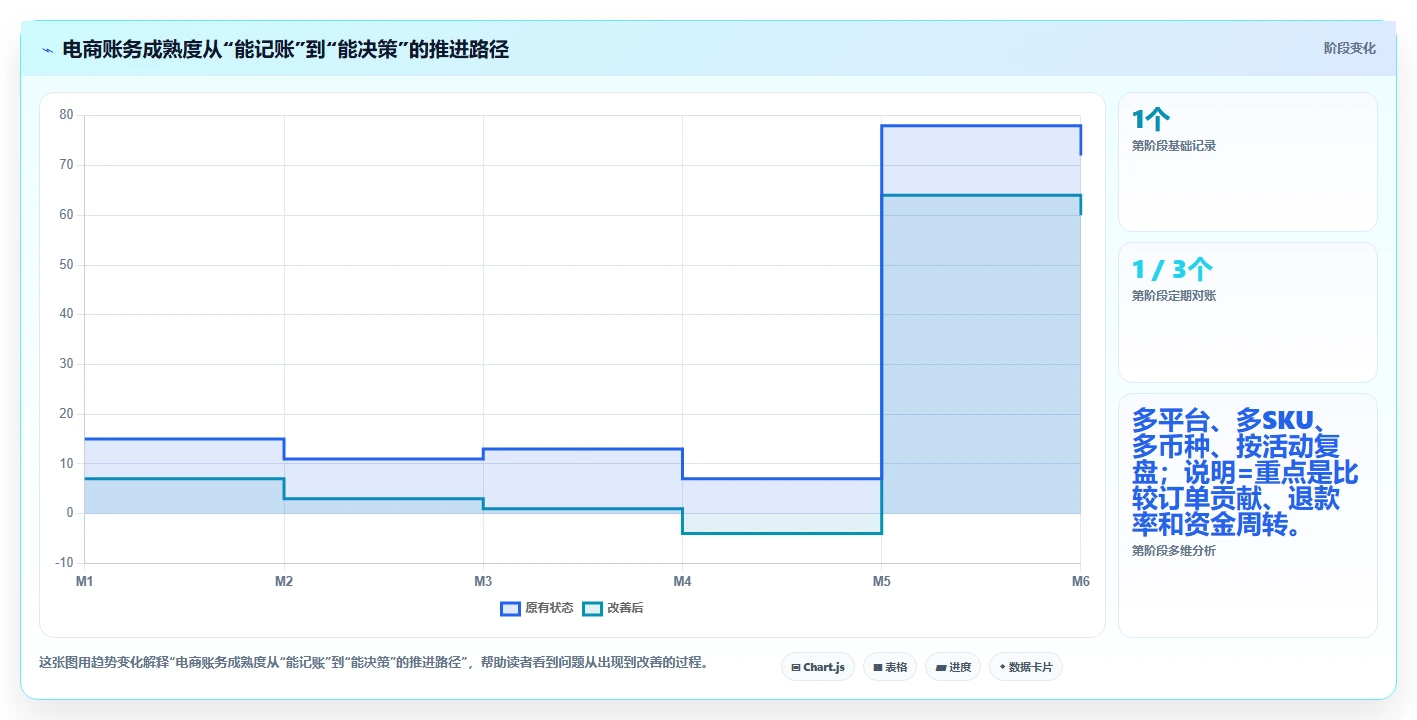This screenshot has height=720, width=1417.
Task: Open the 第阶段基础记录 stat card
Action: coord(1248,162)
